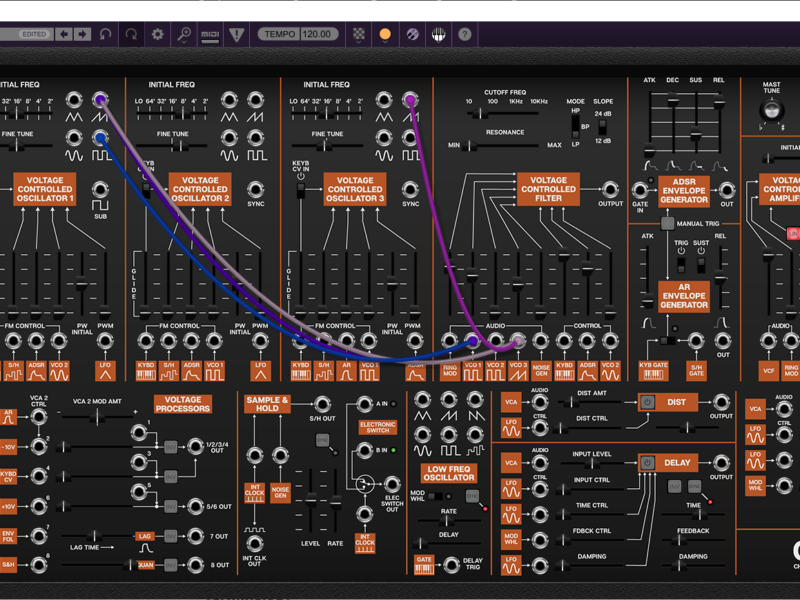Open the on-screen piano keyboard icon
This screenshot has width=800, height=600.
click(438, 34)
